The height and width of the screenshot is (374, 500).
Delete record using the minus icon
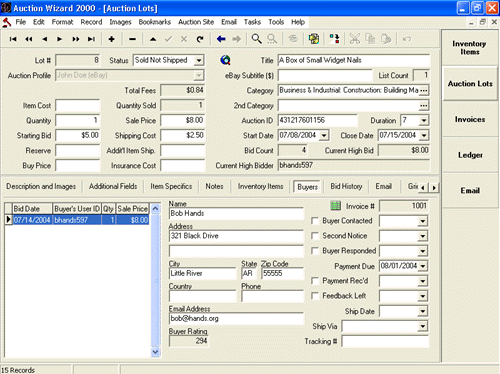click(x=132, y=39)
